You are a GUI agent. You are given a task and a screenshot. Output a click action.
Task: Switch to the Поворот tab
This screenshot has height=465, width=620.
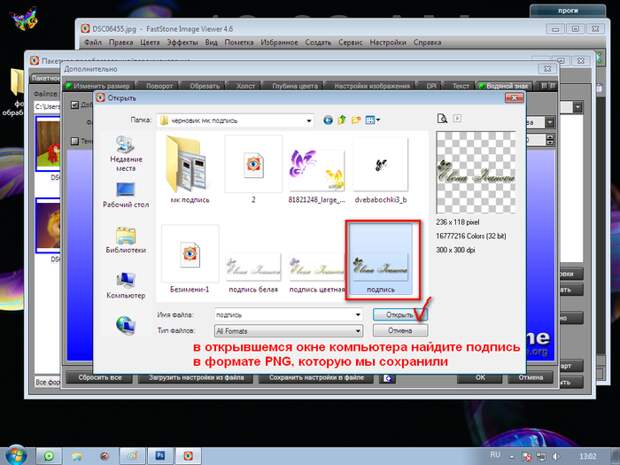[x=159, y=86]
